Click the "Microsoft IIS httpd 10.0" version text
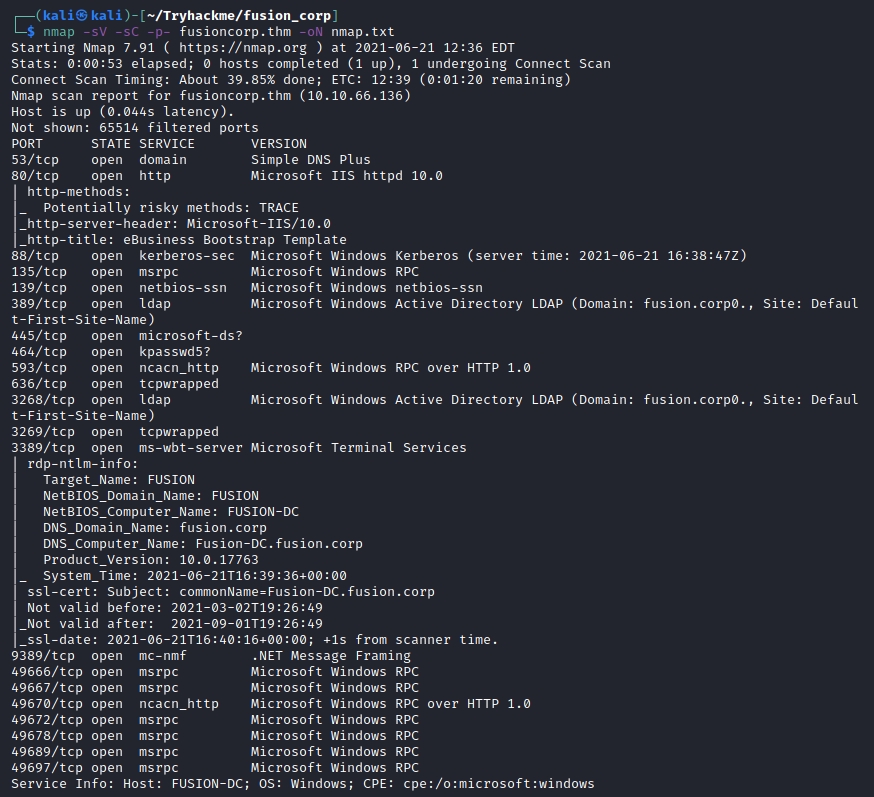The height and width of the screenshot is (797, 874). click(x=346, y=176)
